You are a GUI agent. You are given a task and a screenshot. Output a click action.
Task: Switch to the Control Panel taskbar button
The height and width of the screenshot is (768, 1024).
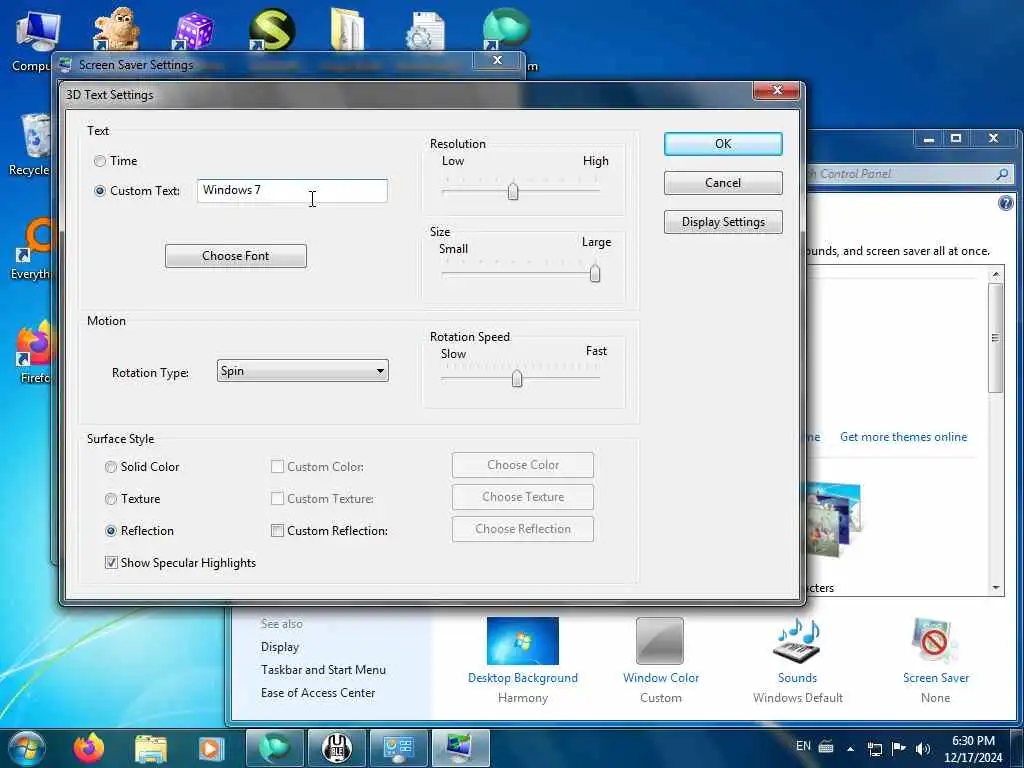pyautogui.click(x=398, y=748)
